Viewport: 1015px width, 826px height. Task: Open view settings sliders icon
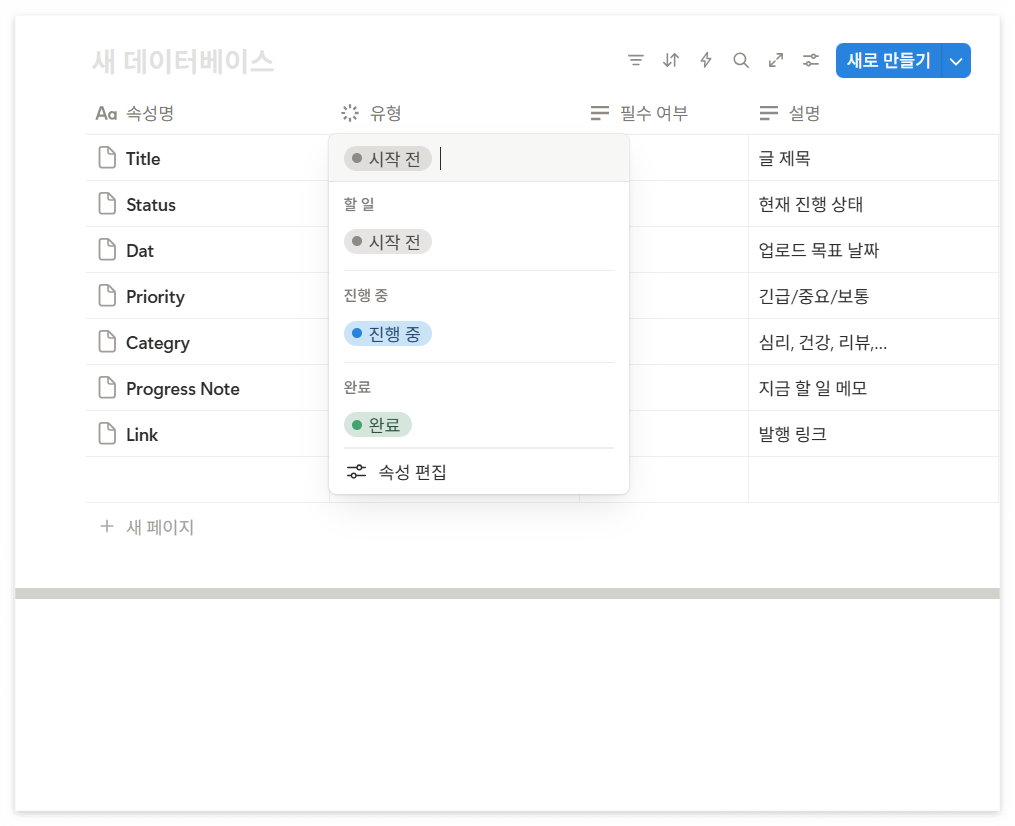[x=811, y=60]
